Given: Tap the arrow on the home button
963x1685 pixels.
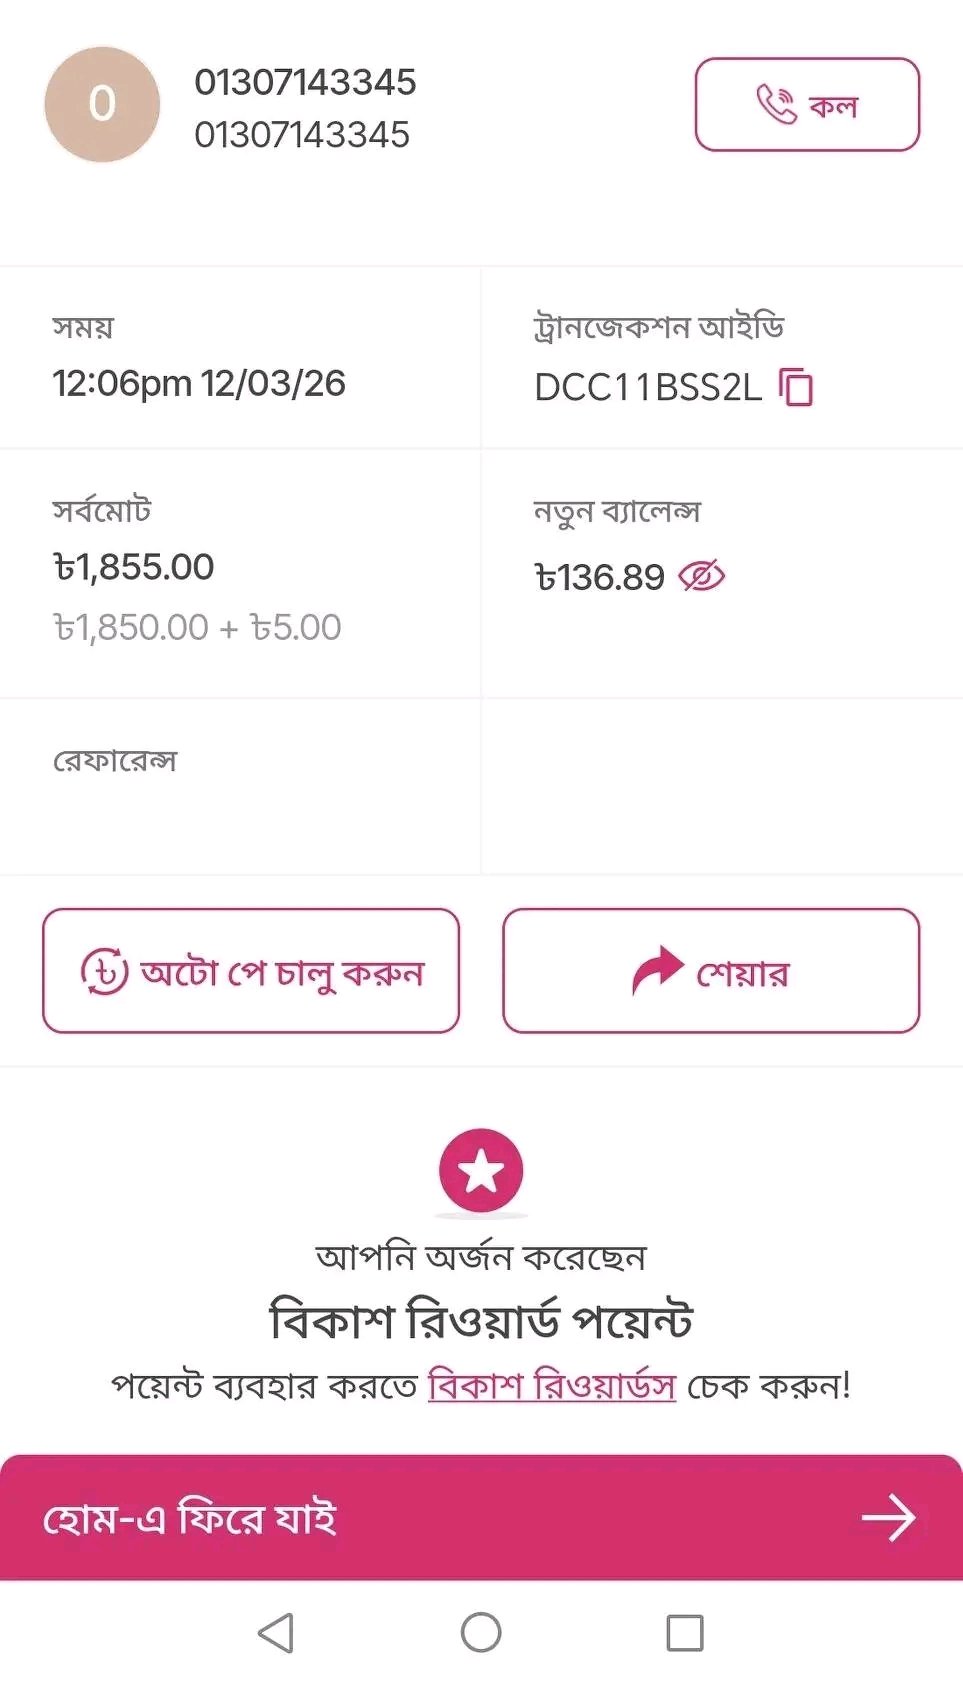Looking at the screenshot, I should point(888,1518).
